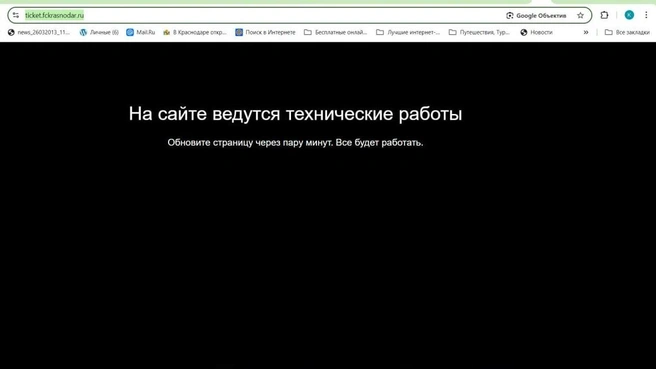Open the Extensions puzzle icon

tap(604, 15)
